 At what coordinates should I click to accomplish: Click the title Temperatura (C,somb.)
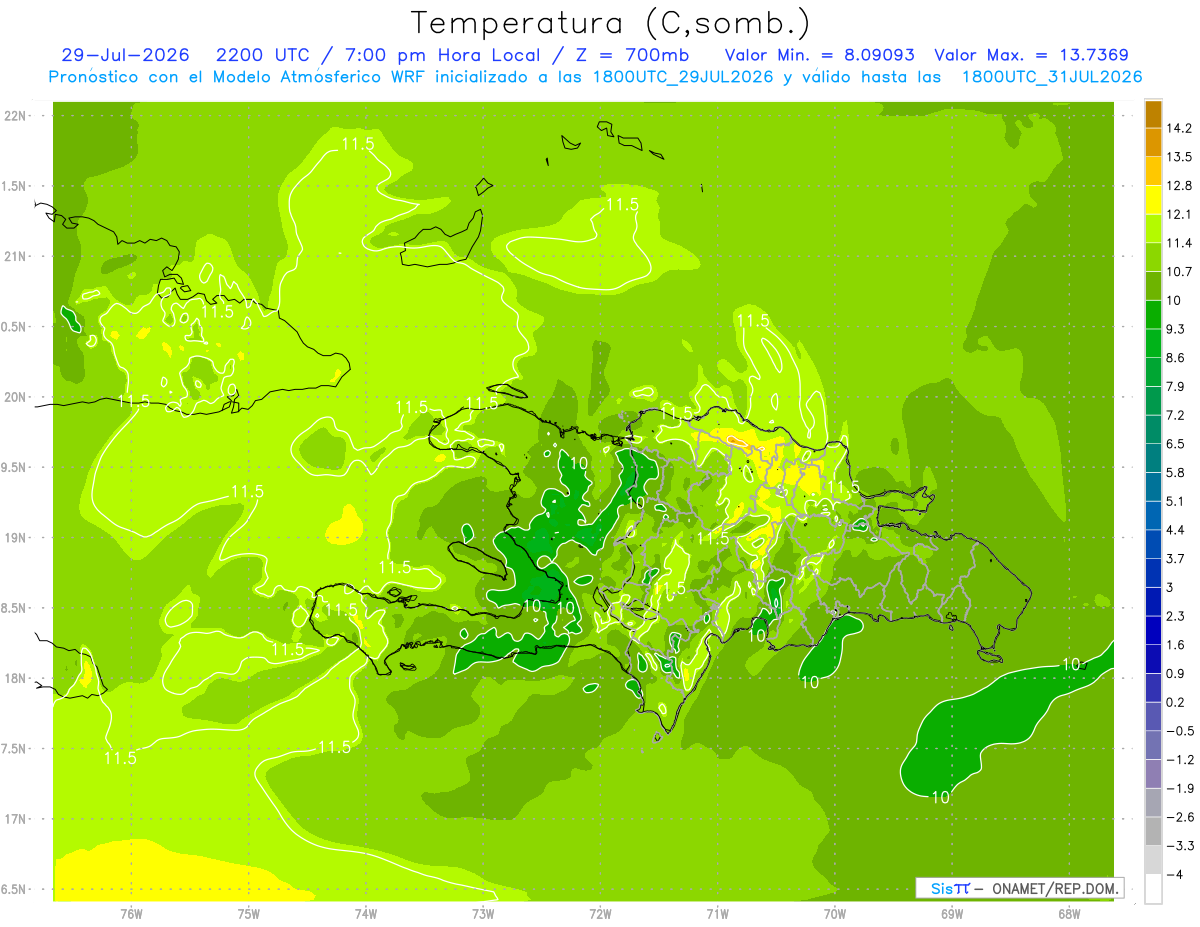point(611,23)
